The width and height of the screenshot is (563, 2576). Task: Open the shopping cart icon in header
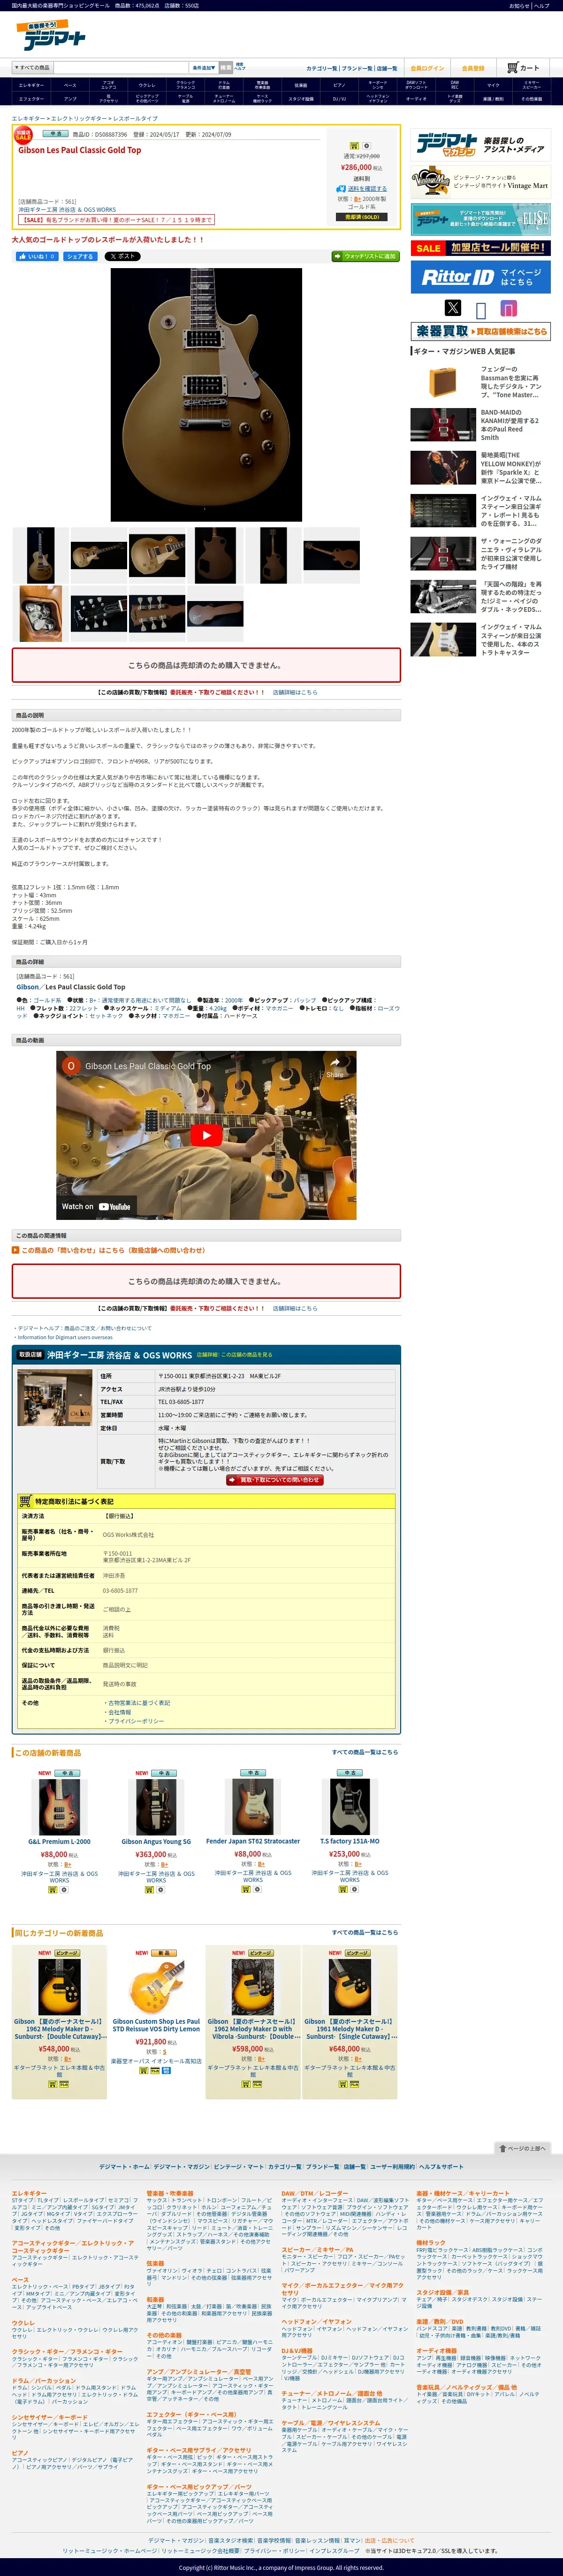[x=523, y=68]
